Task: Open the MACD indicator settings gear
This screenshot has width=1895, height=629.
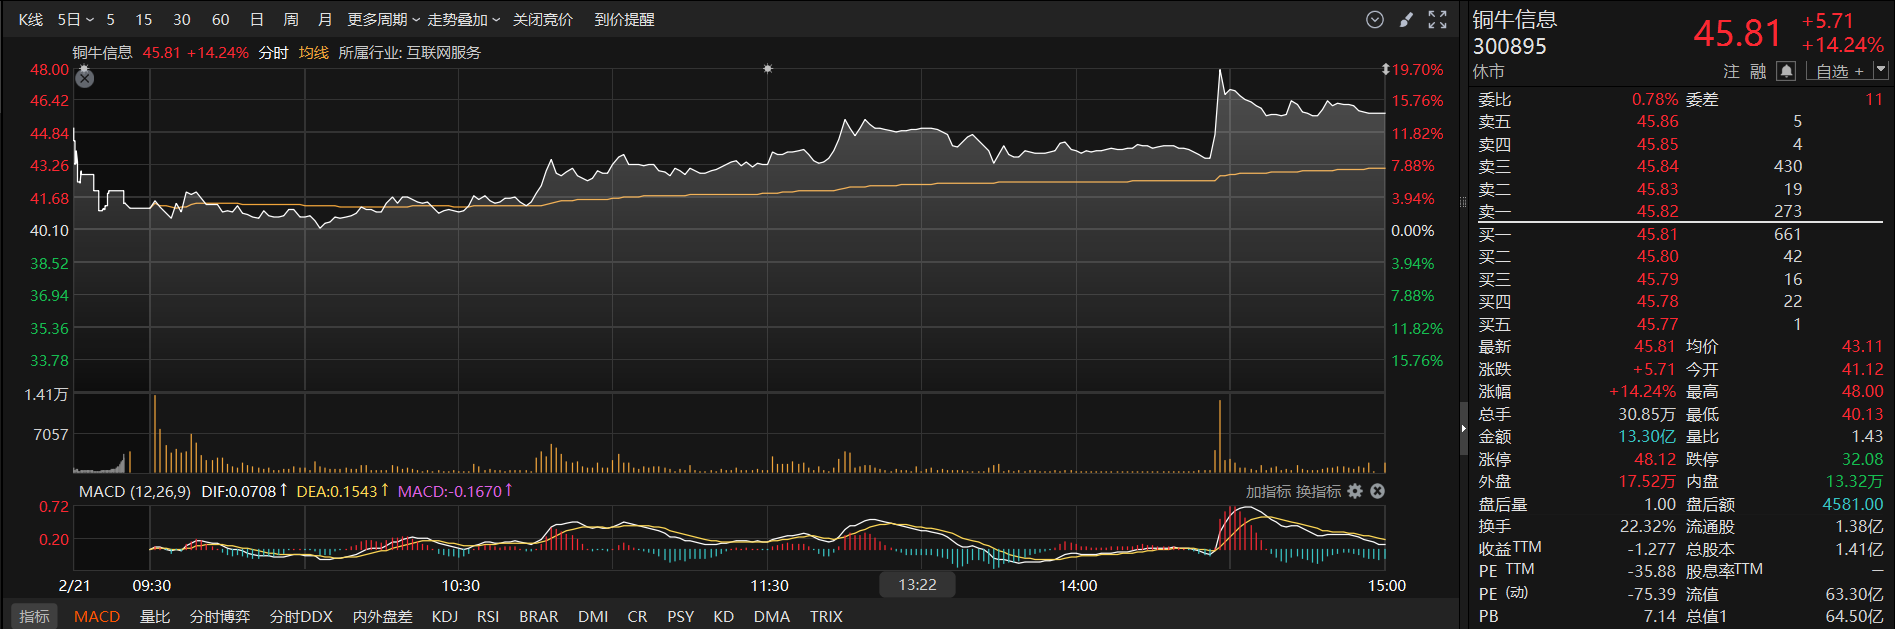Action: [x=1355, y=491]
